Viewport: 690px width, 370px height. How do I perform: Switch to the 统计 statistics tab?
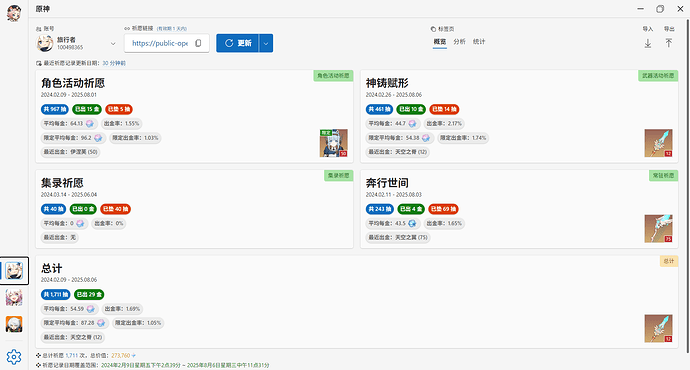pyautogui.click(x=479, y=42)
